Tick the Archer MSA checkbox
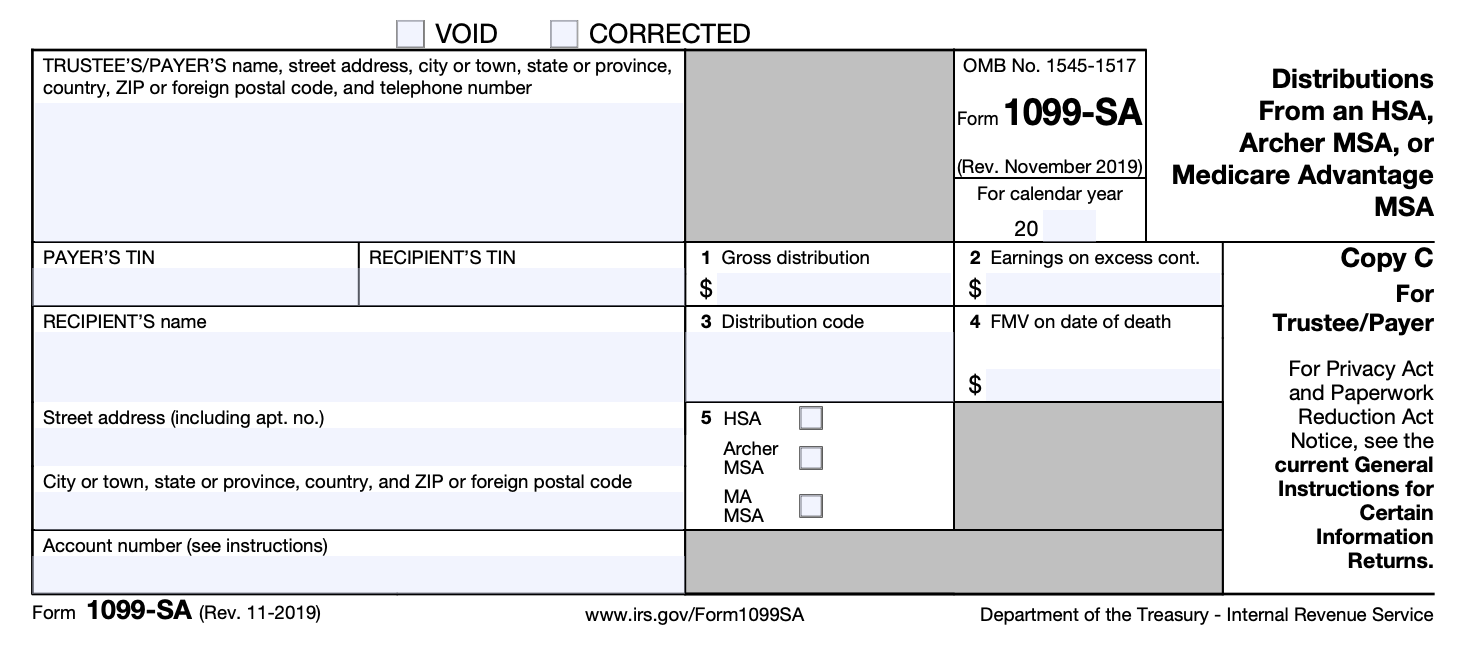 pyautogui.click(x=811, y=458)
